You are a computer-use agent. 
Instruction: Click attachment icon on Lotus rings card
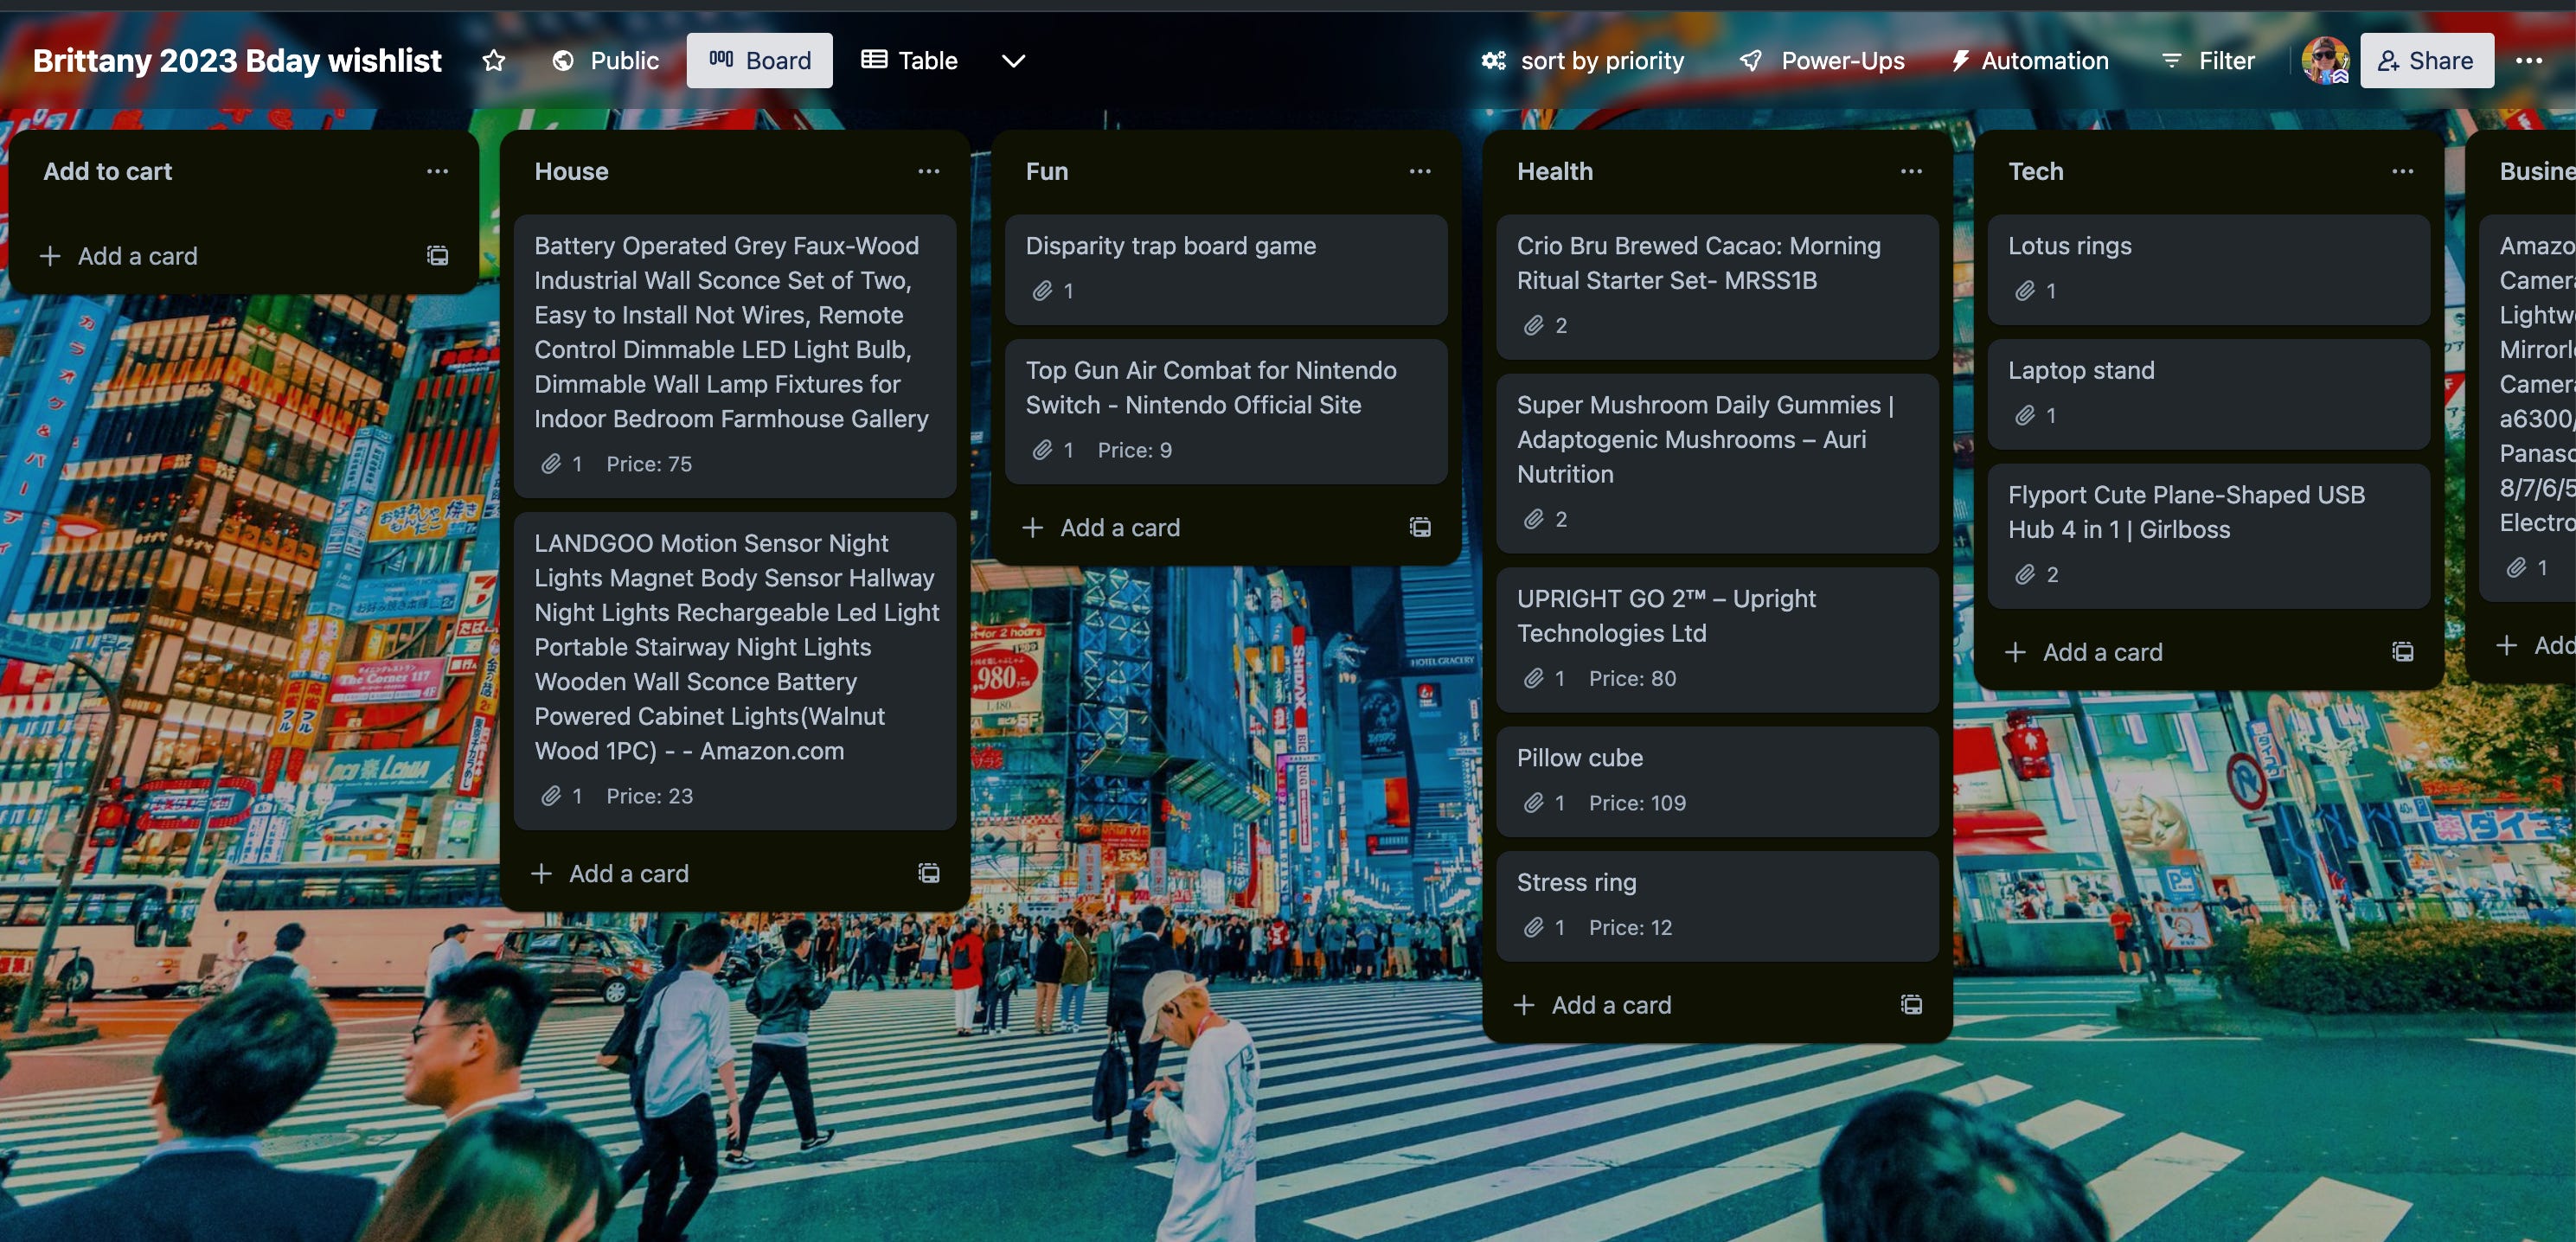tap(2024, 291)
